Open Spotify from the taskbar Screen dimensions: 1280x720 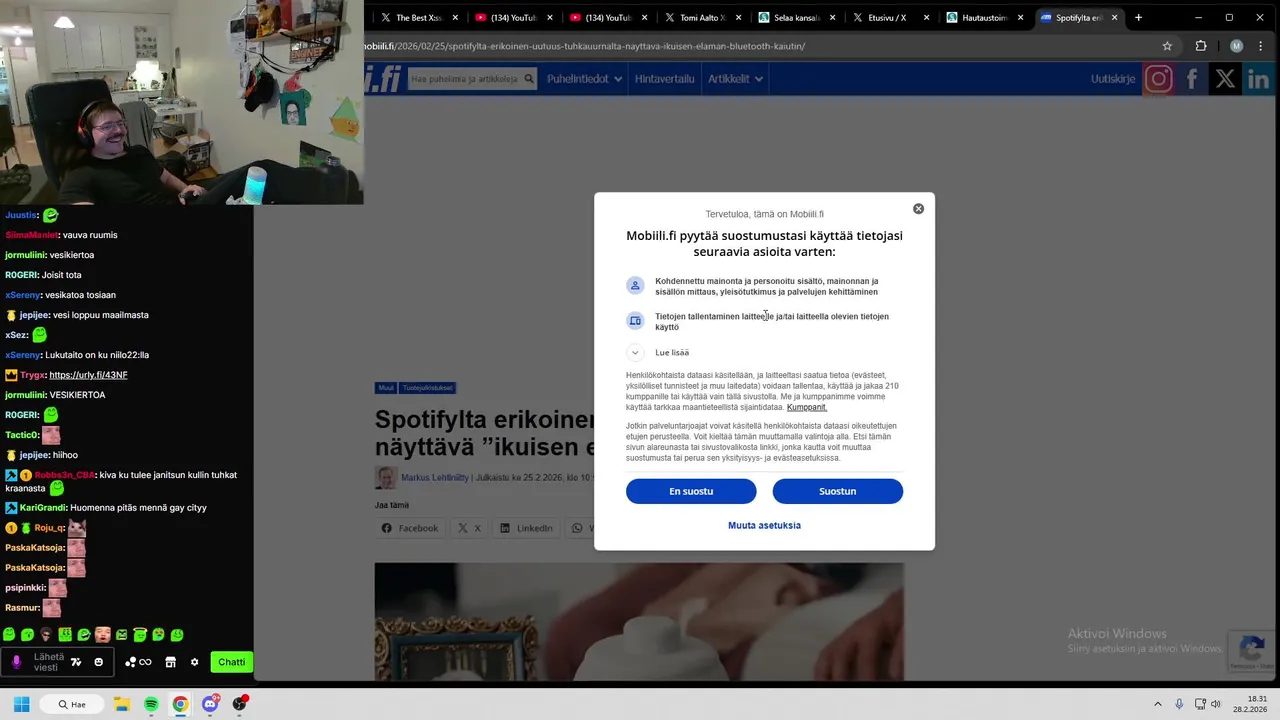(151, 704)
